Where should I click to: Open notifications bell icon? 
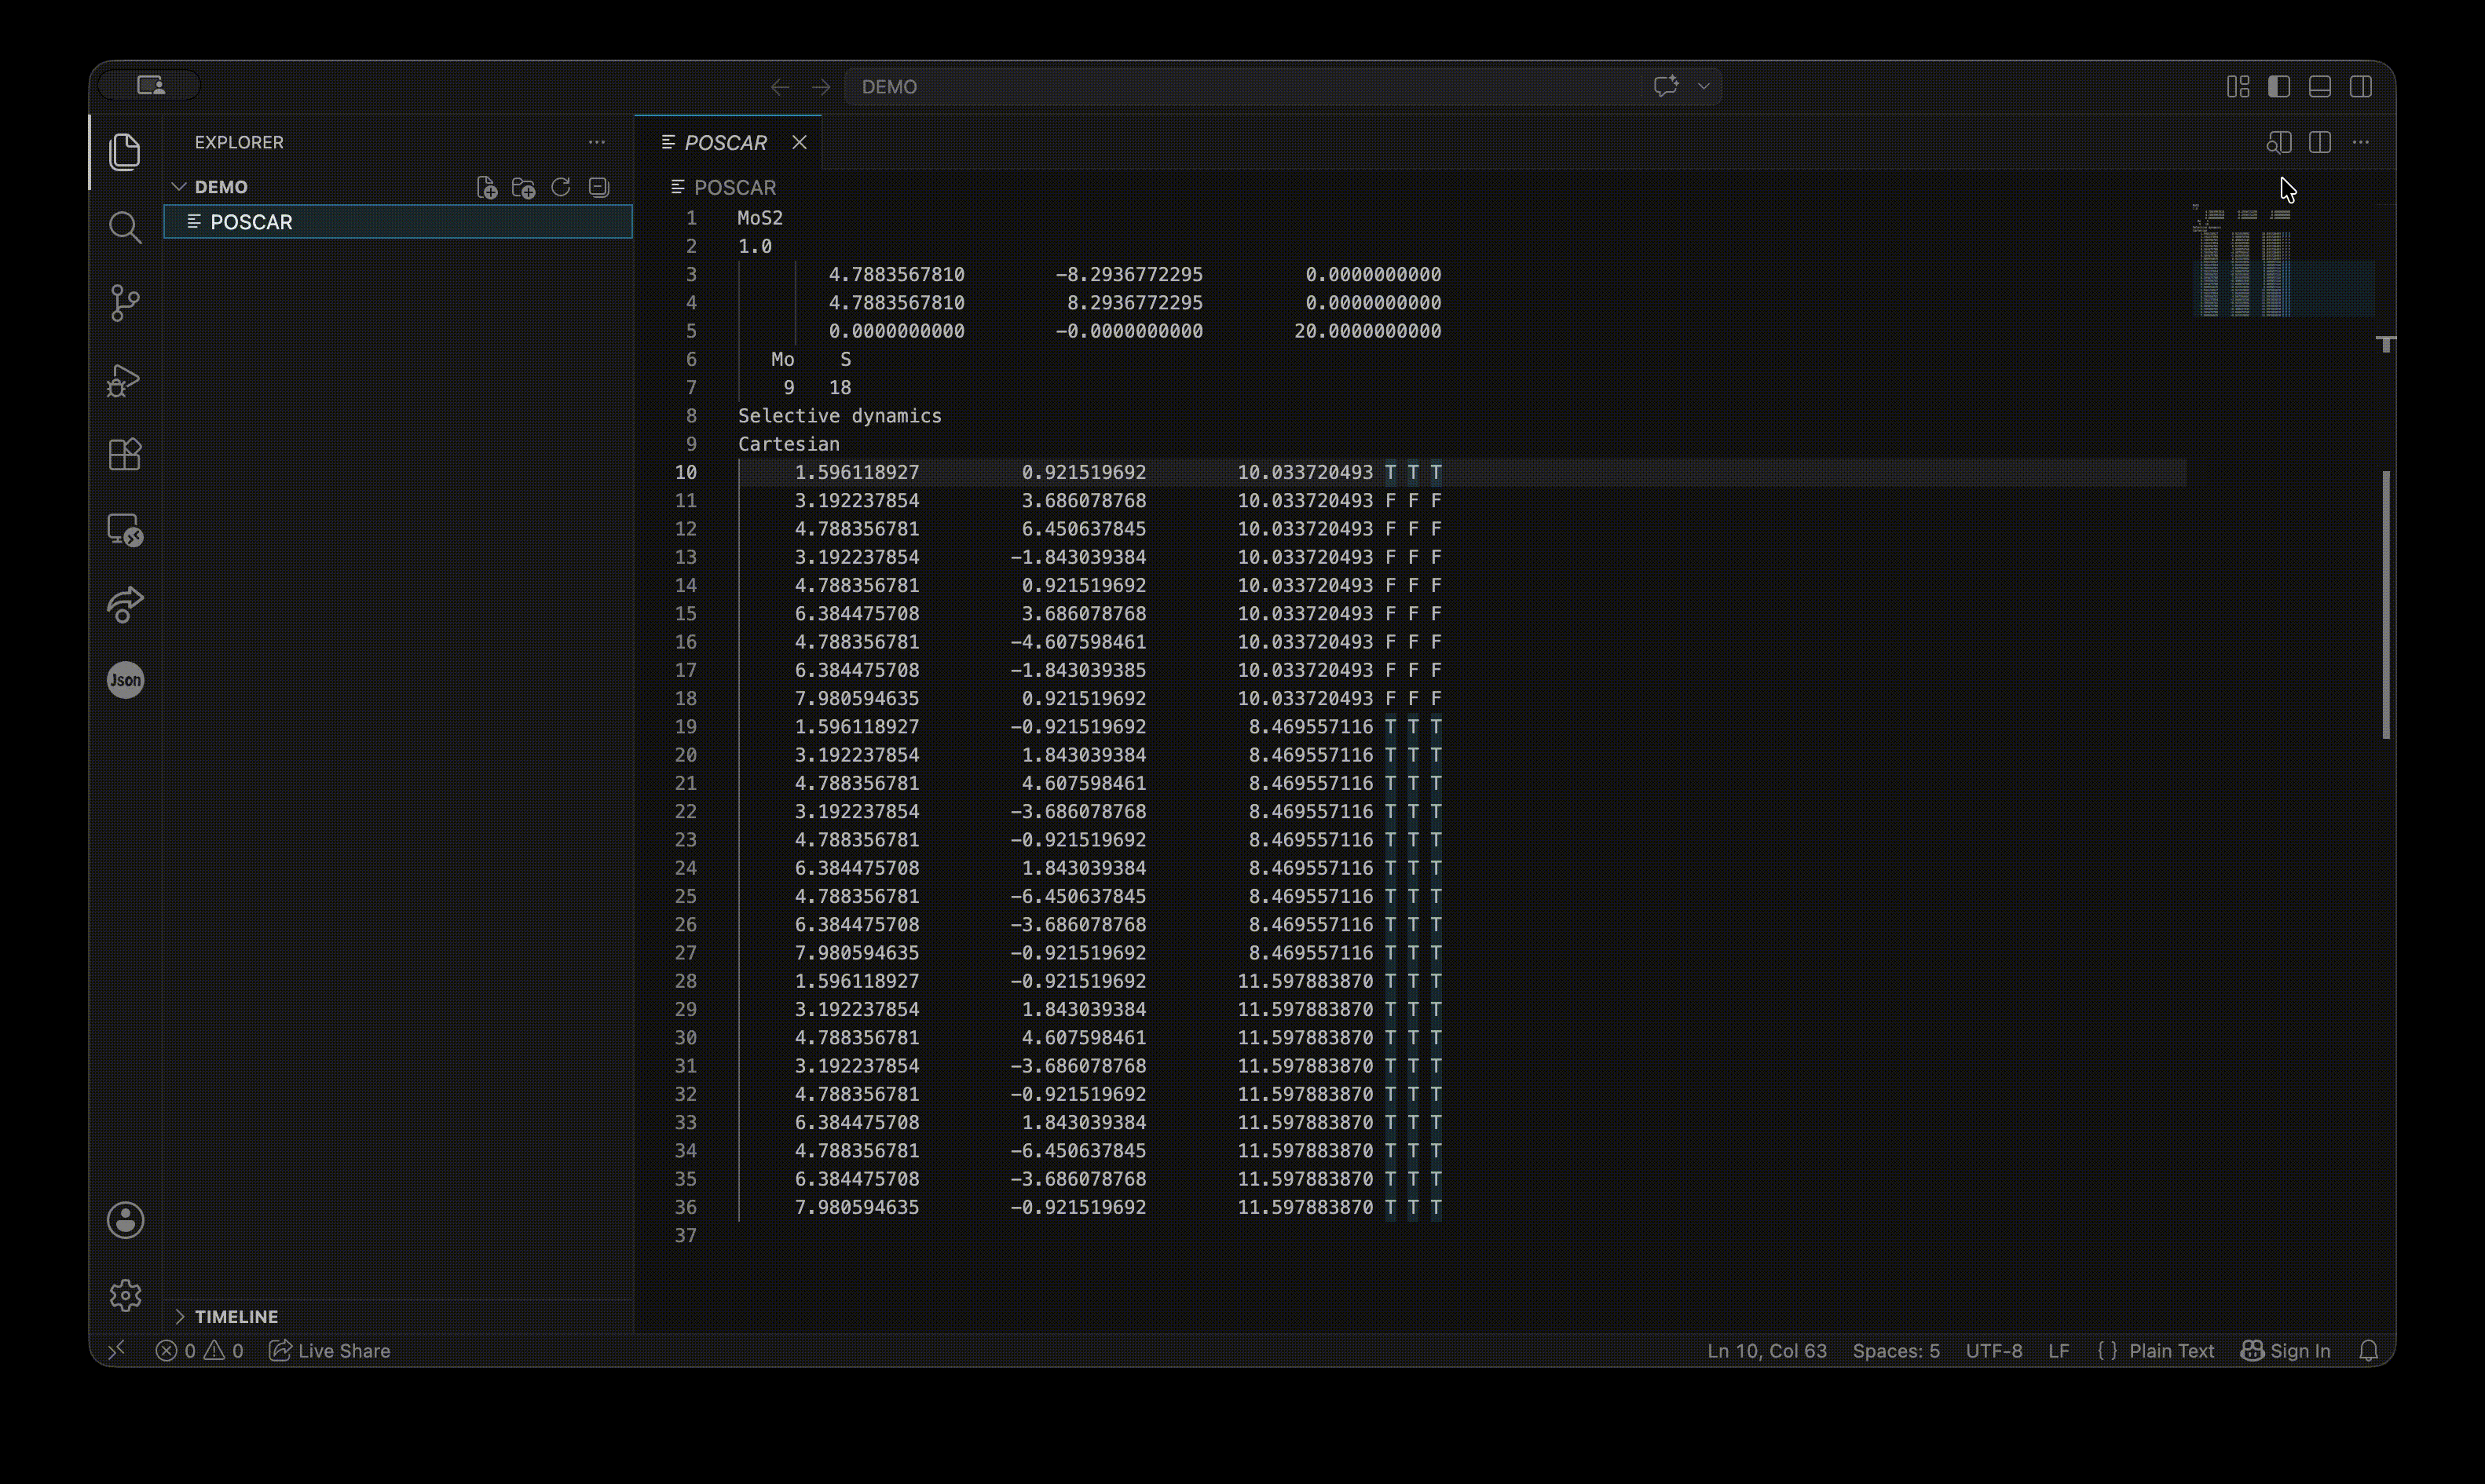tap(2368, 1351)
